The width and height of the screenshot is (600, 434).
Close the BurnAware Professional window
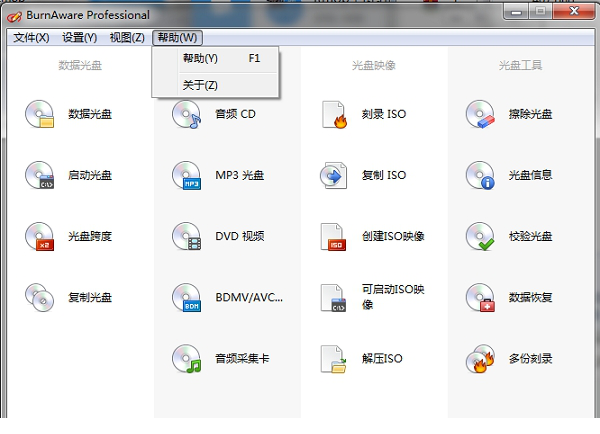point(574,11)
